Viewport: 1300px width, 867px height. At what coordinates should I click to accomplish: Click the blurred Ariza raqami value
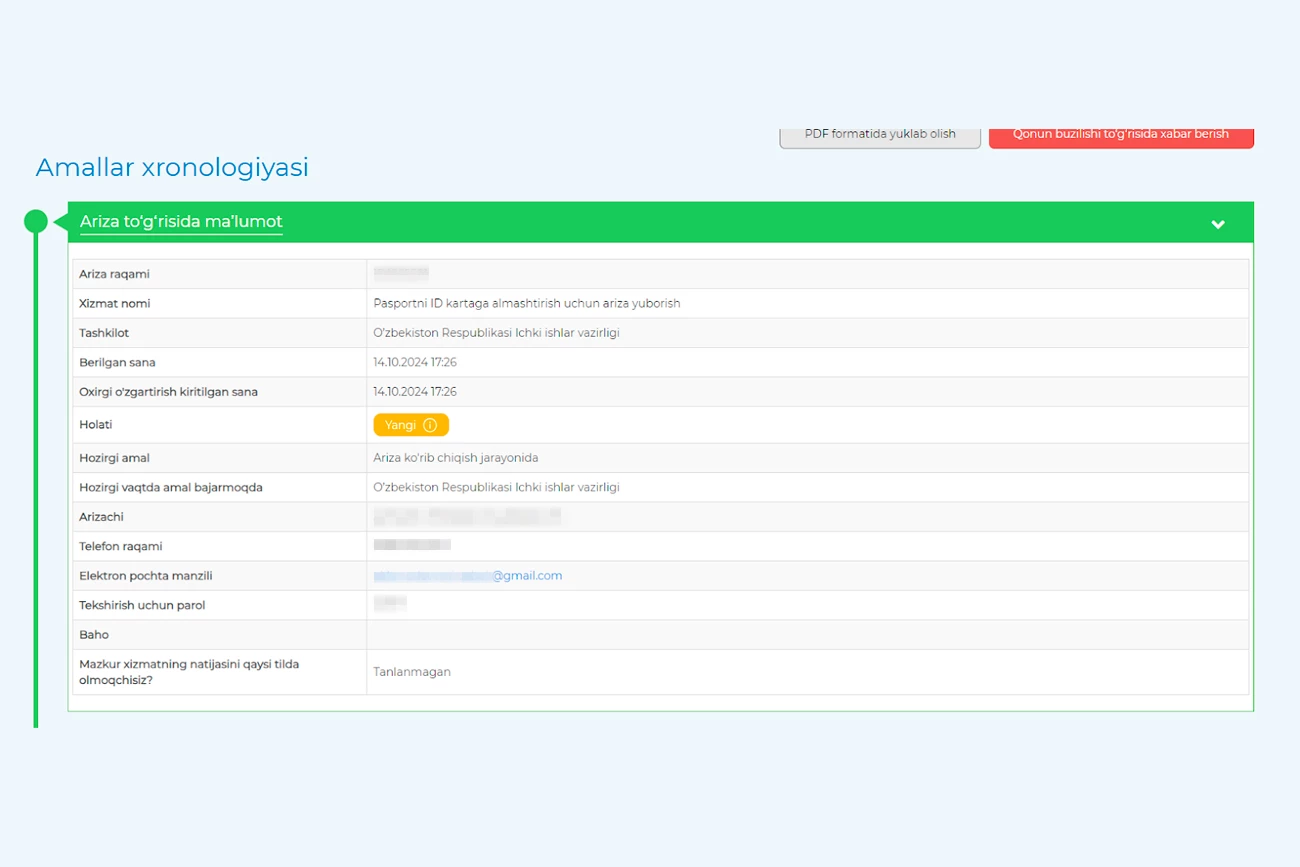[x=401, y=272]
